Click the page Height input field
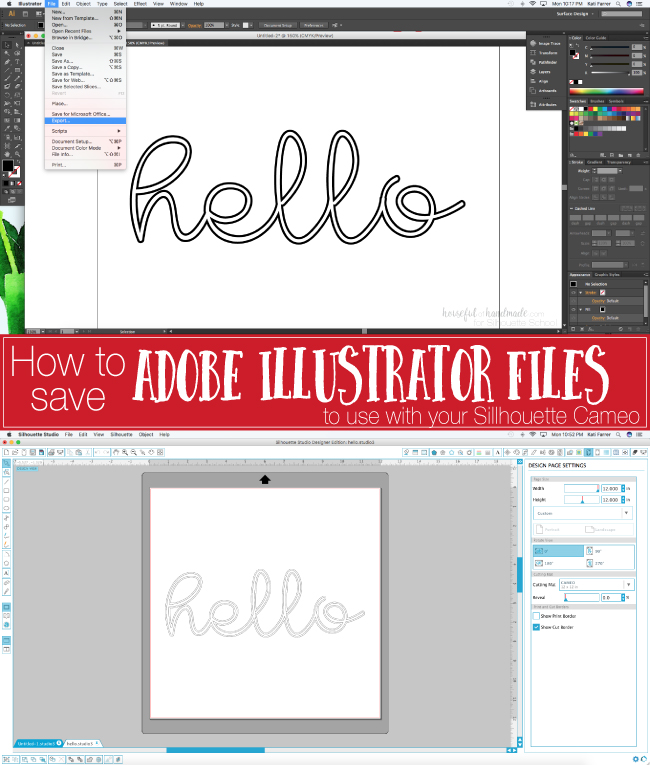The image size is (650, 765). point(610,500)
